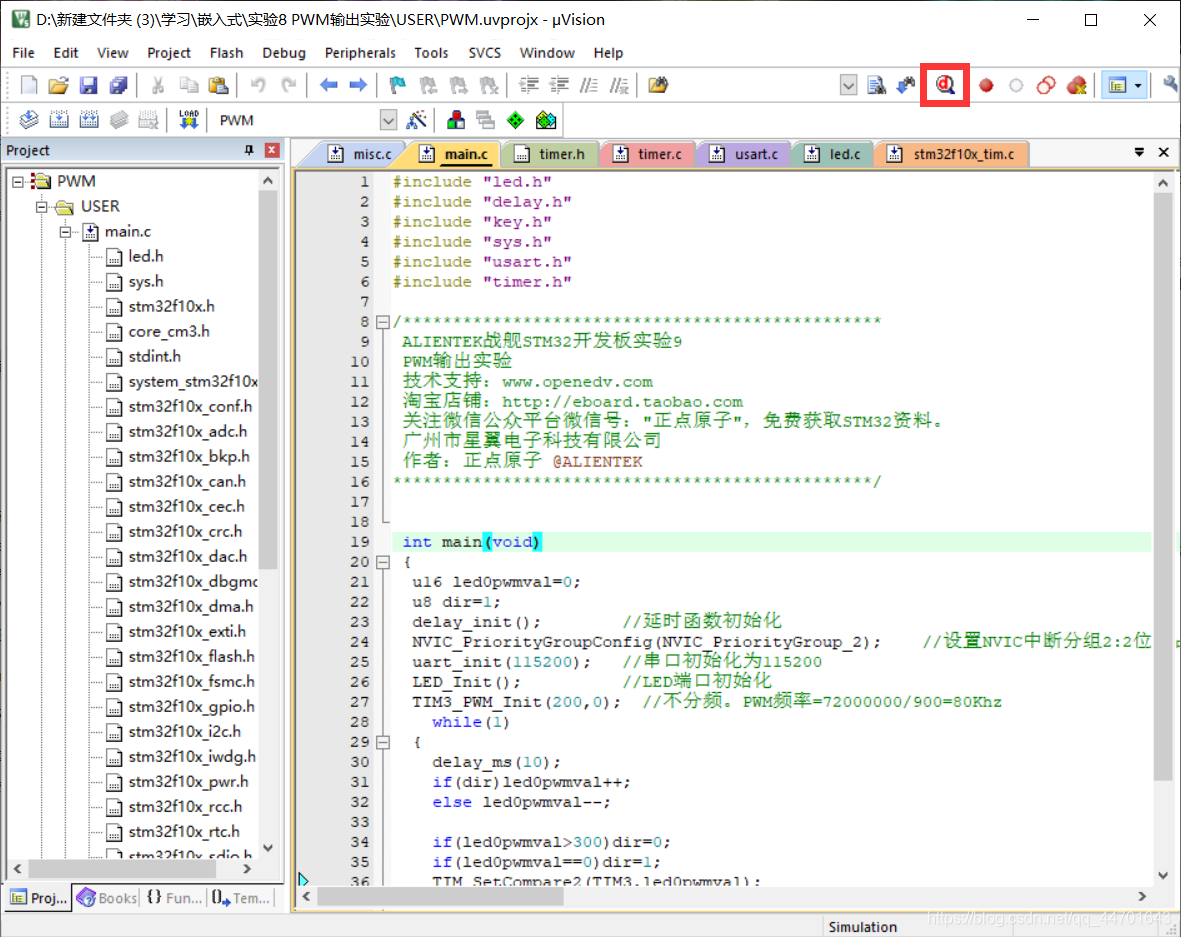Screen dimensions: 1181x937
Task: Navigate forwards with the blue right arrow
Action: tap(359, 85)
